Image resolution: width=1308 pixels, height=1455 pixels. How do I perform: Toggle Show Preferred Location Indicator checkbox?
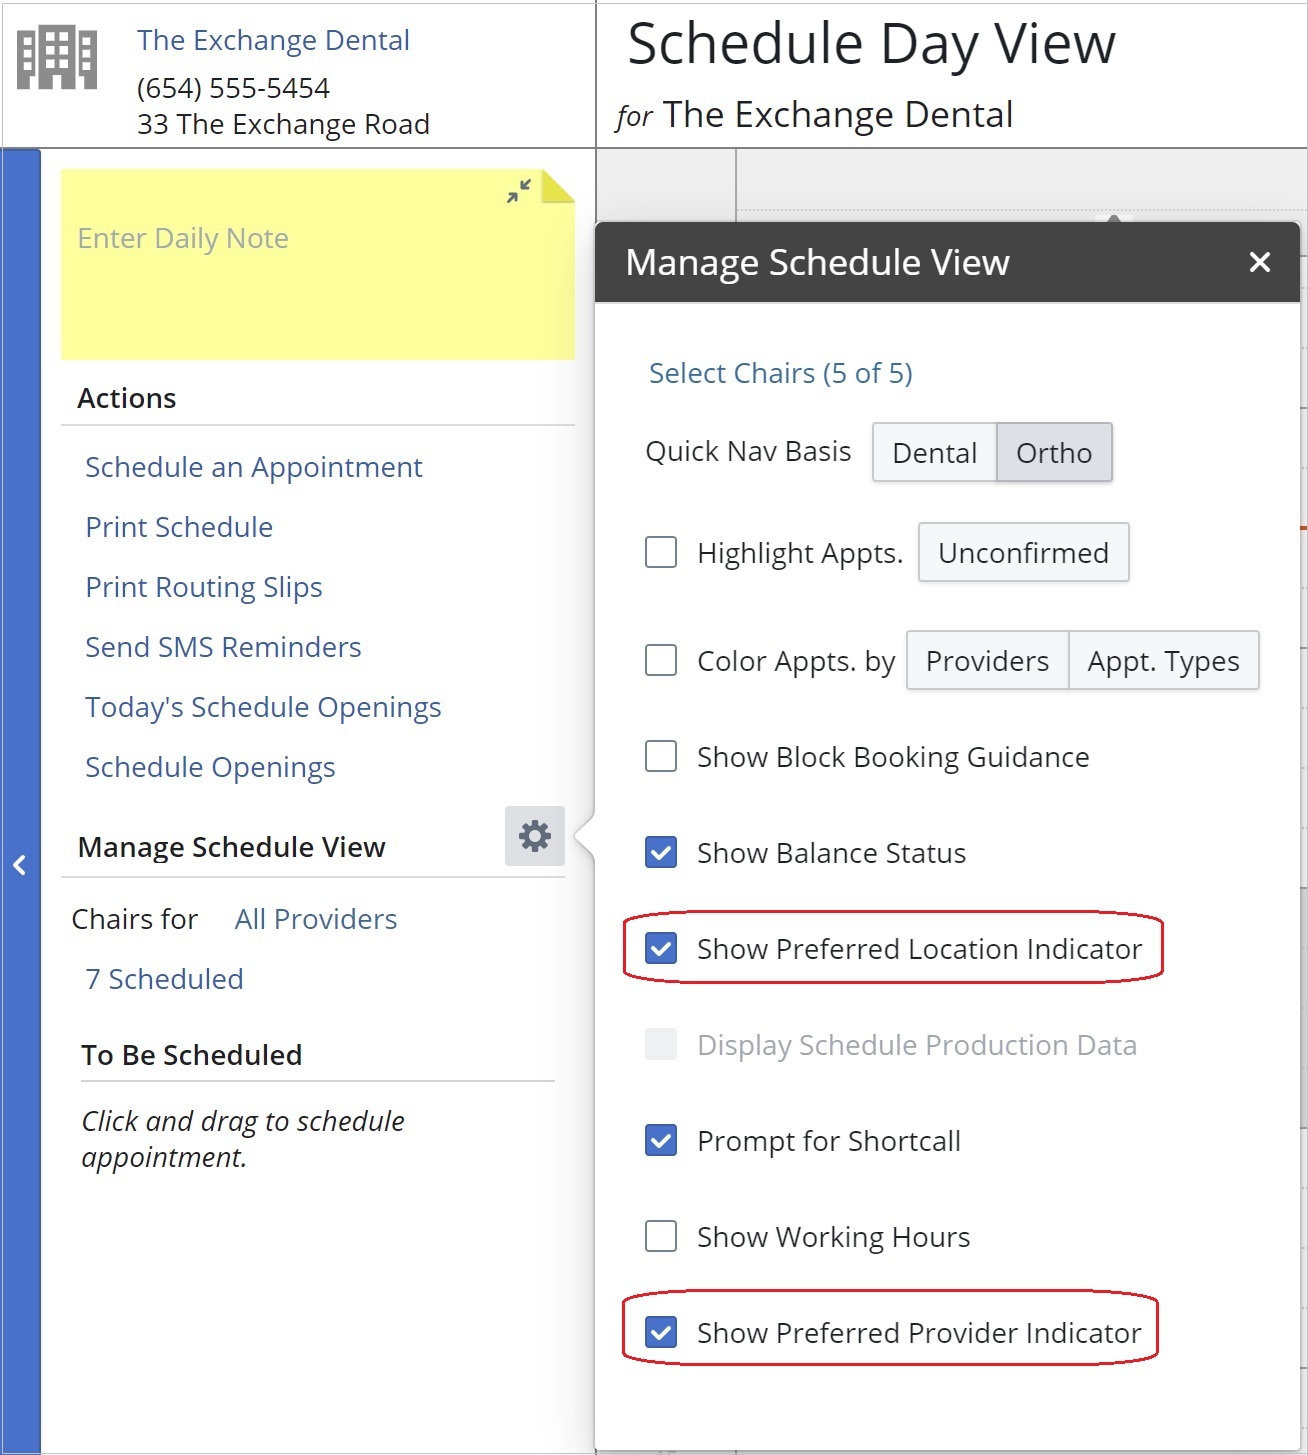pyautogui.click(x=661, y=948)
